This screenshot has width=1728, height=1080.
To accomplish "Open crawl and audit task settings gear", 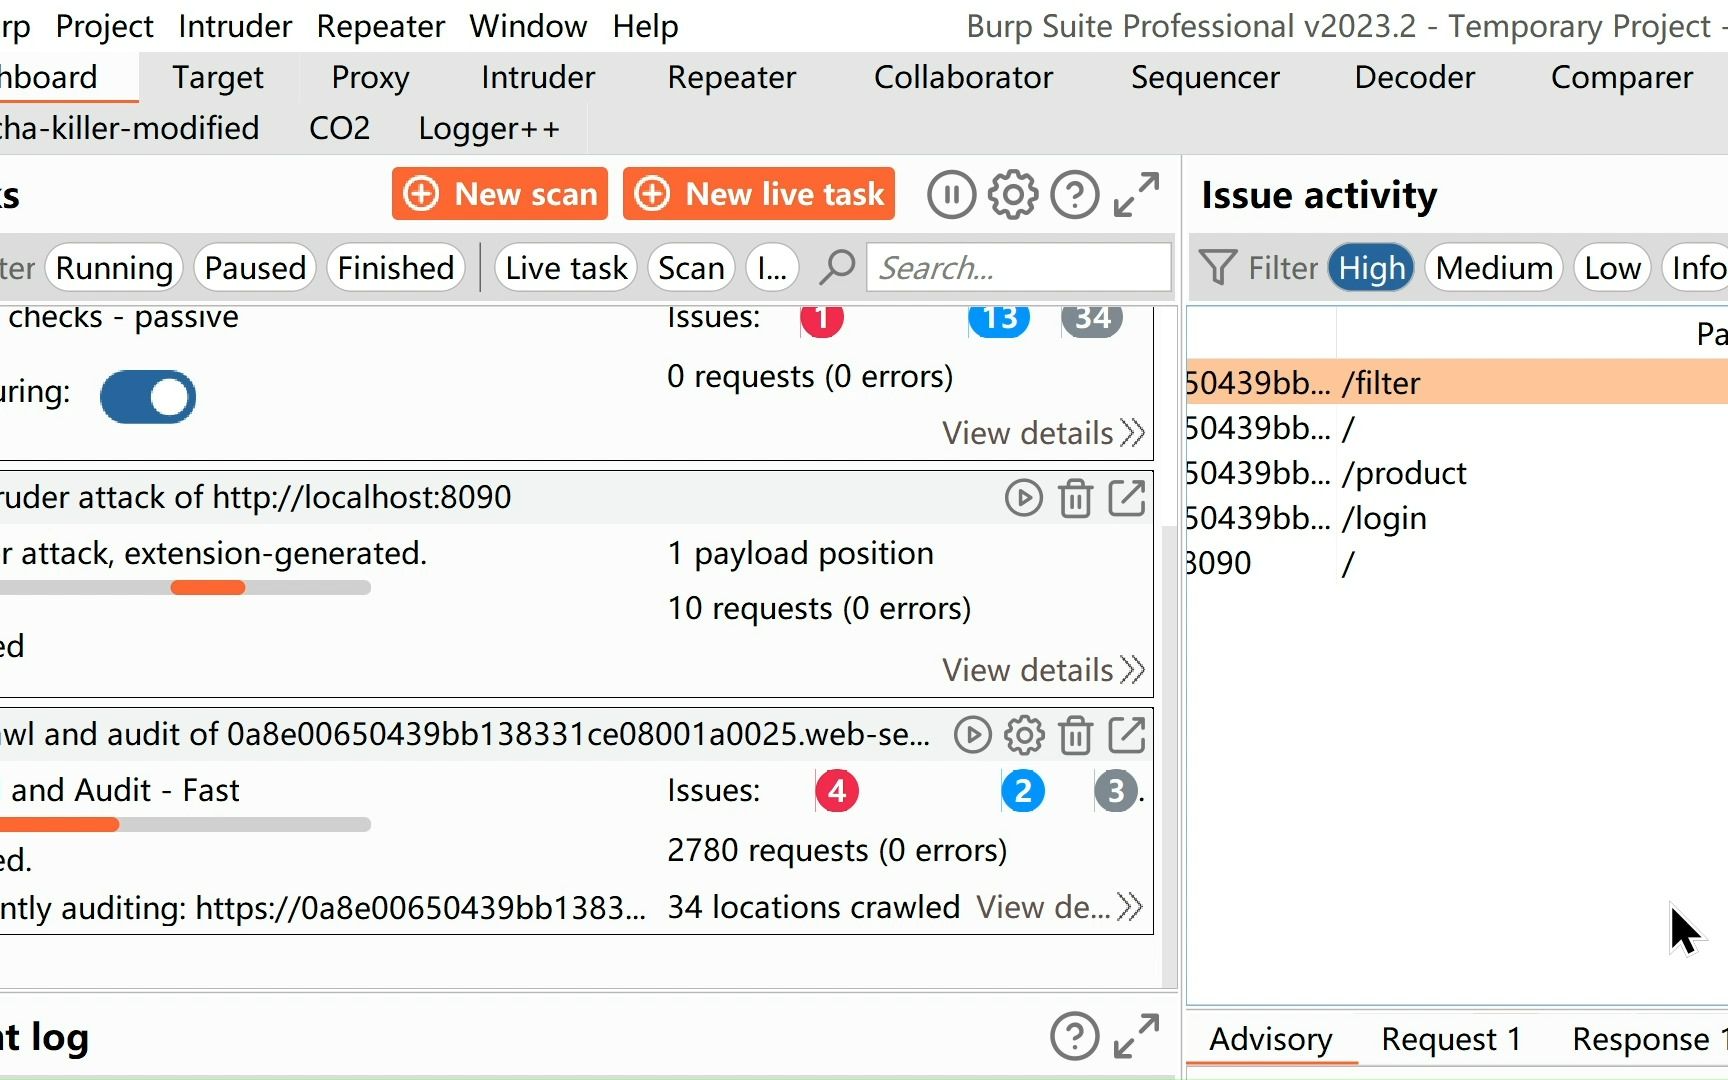I will click(1024, 735).
